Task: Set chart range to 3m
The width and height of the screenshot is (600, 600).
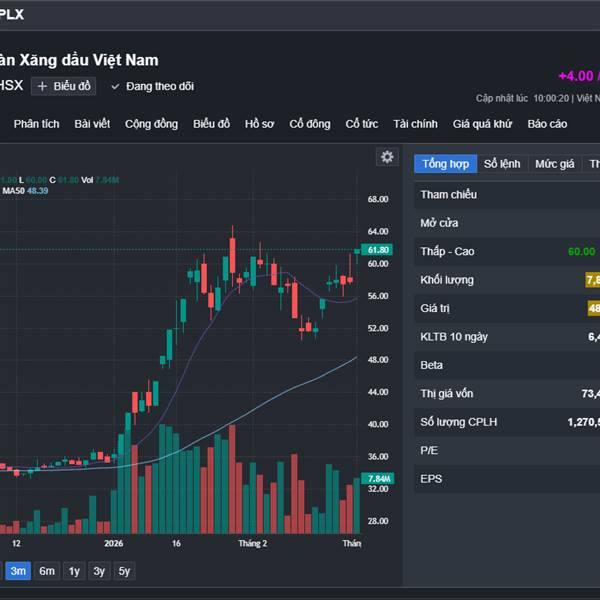Action: 17,571
